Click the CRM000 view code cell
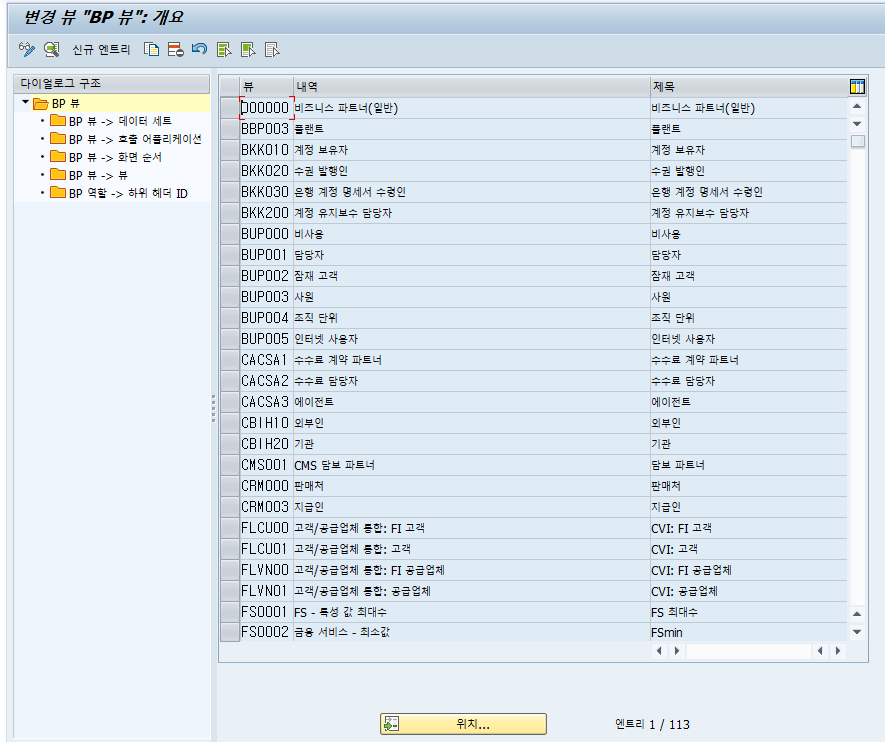Image resolution: width=885 pixels, height=742 pixels. (265, 486)
